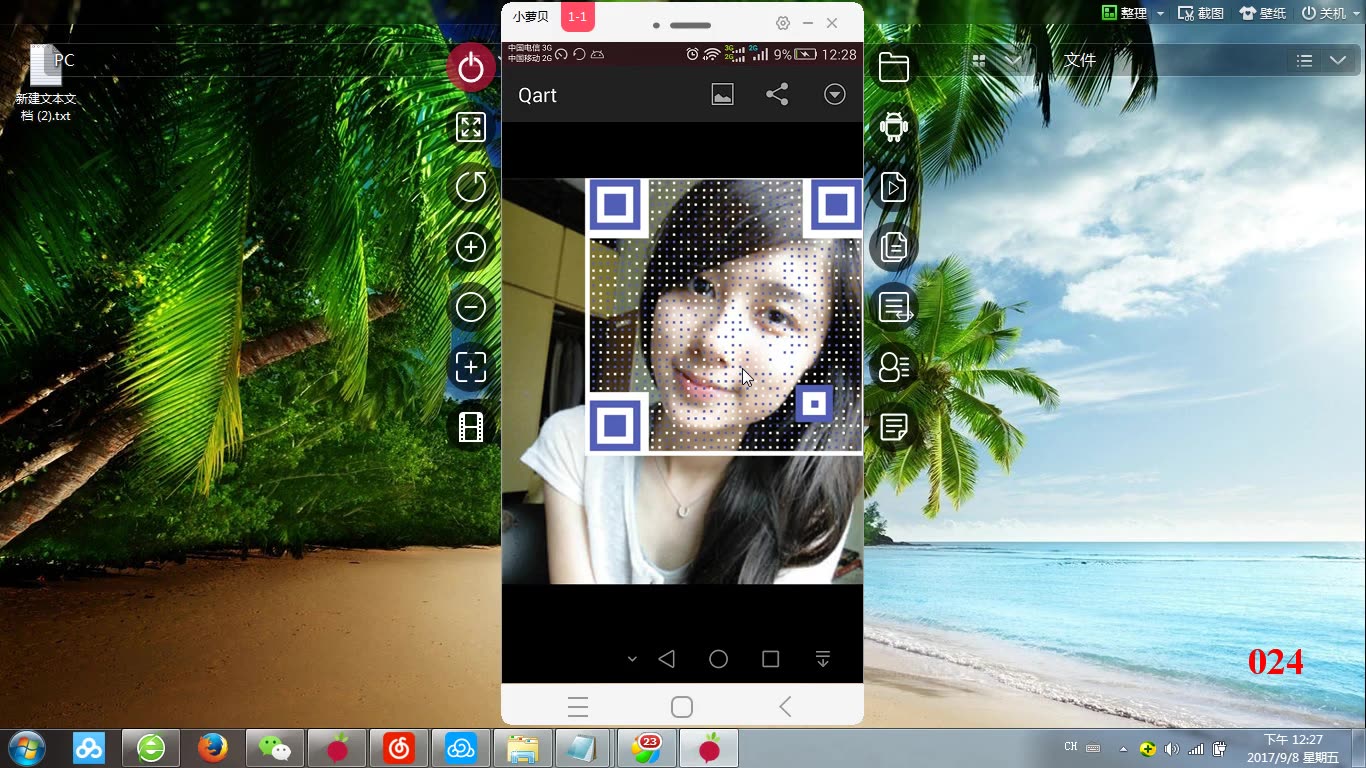1366x768 pixels.
Task: Tap the Android back triangle button
Action: point(666,659)
